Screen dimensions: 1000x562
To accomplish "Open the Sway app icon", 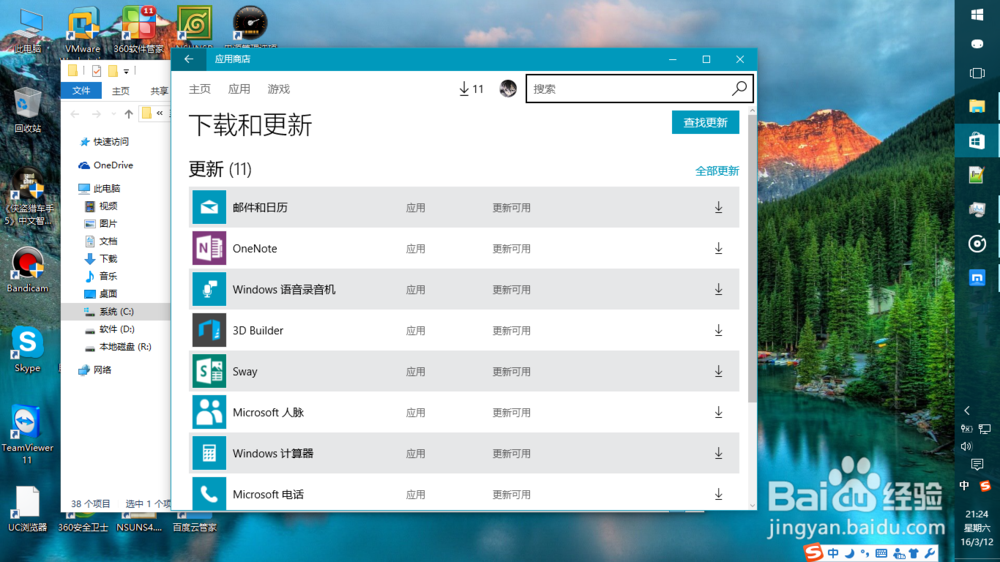I will tap(209, 371).
